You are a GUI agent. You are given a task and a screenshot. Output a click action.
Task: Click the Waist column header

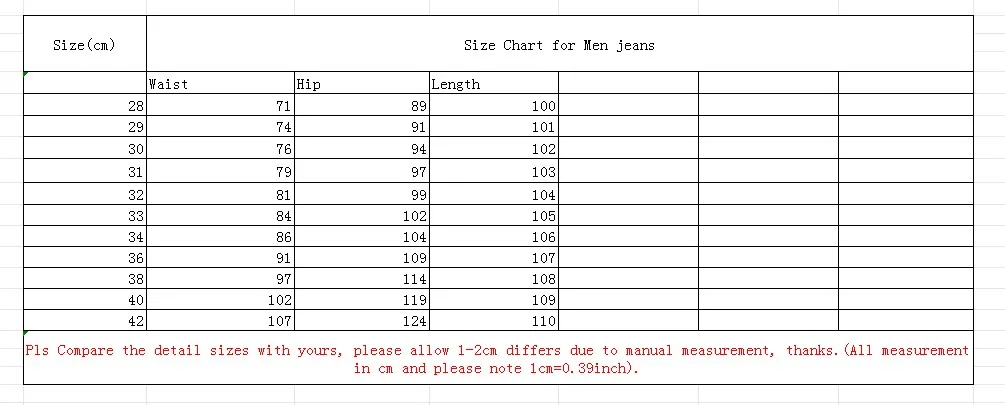[220, 84]
